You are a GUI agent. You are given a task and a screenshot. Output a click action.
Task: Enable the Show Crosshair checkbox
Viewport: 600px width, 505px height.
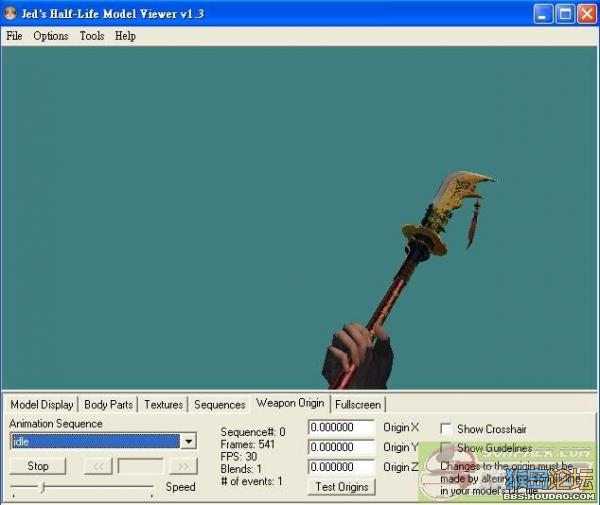(x=446, y=429)
